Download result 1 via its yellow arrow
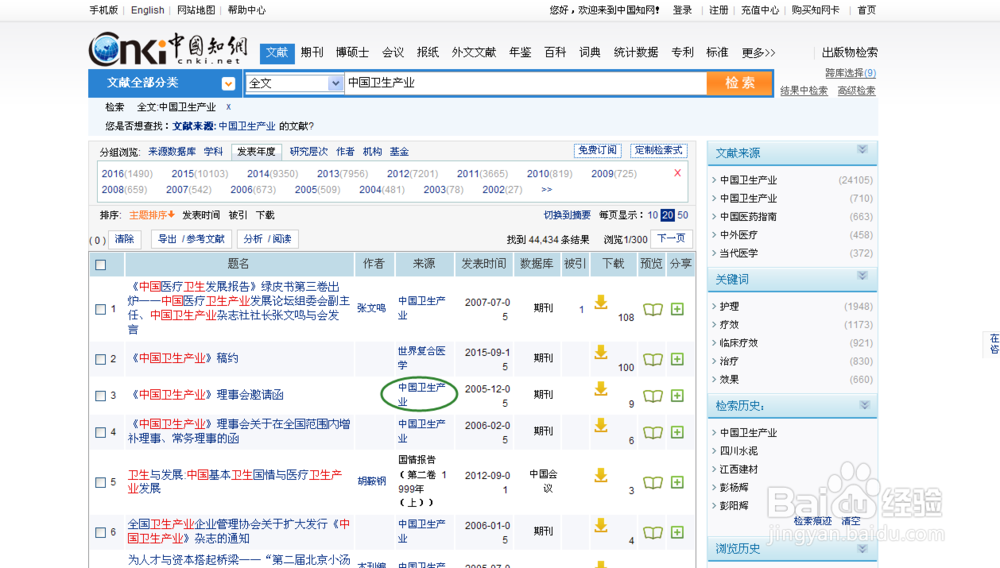 [x=601, y=302]
